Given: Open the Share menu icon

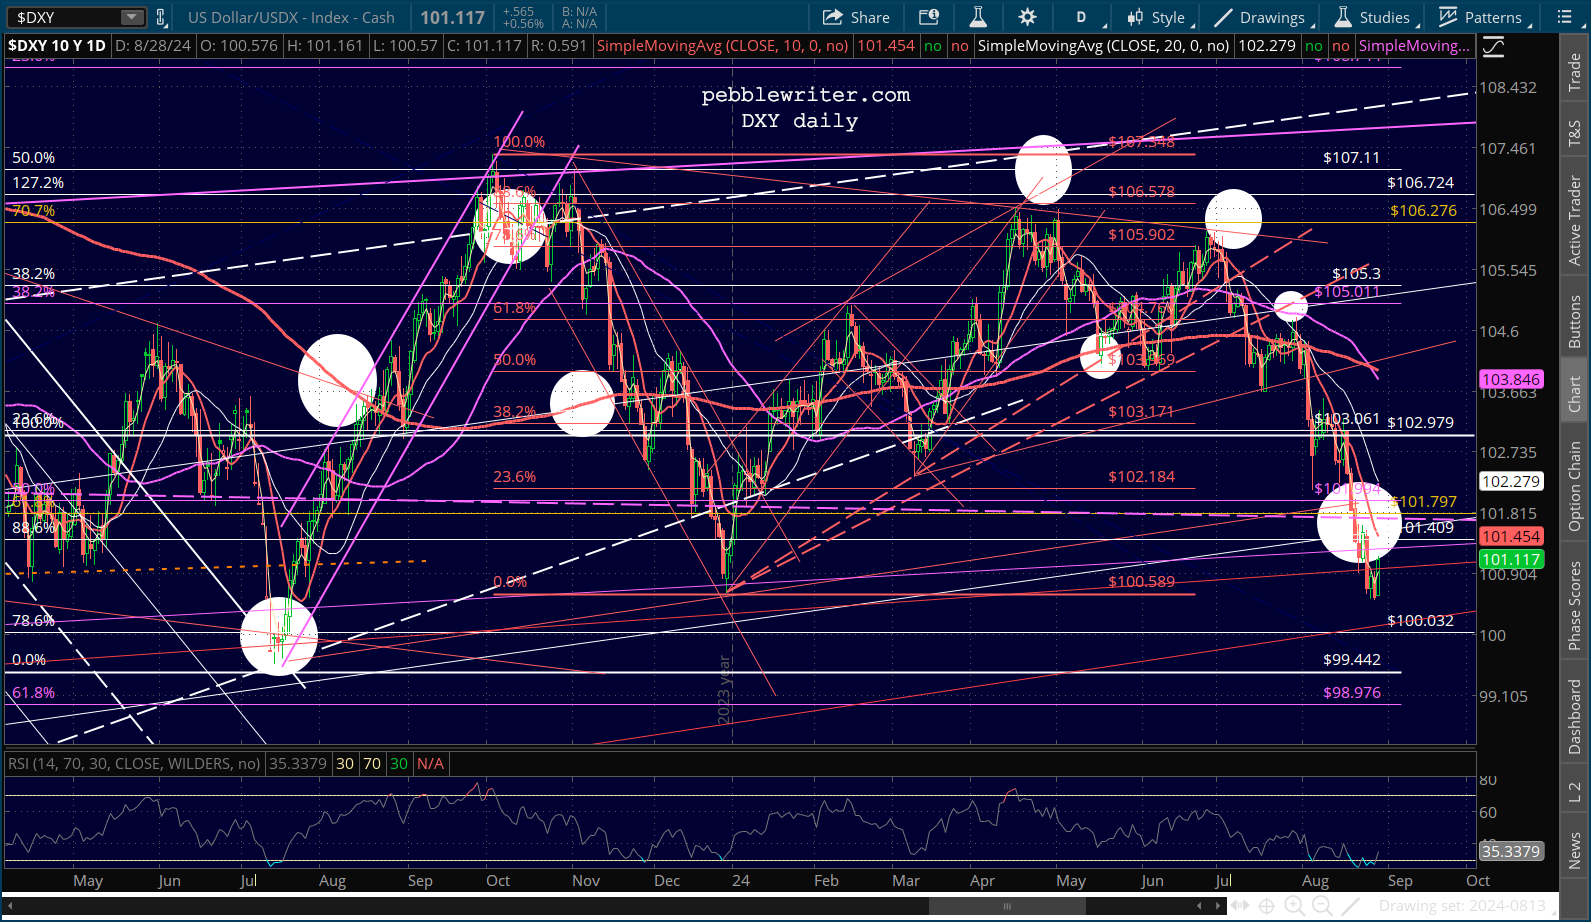Looking at the screenshot, I should click(x=856, y=17).
